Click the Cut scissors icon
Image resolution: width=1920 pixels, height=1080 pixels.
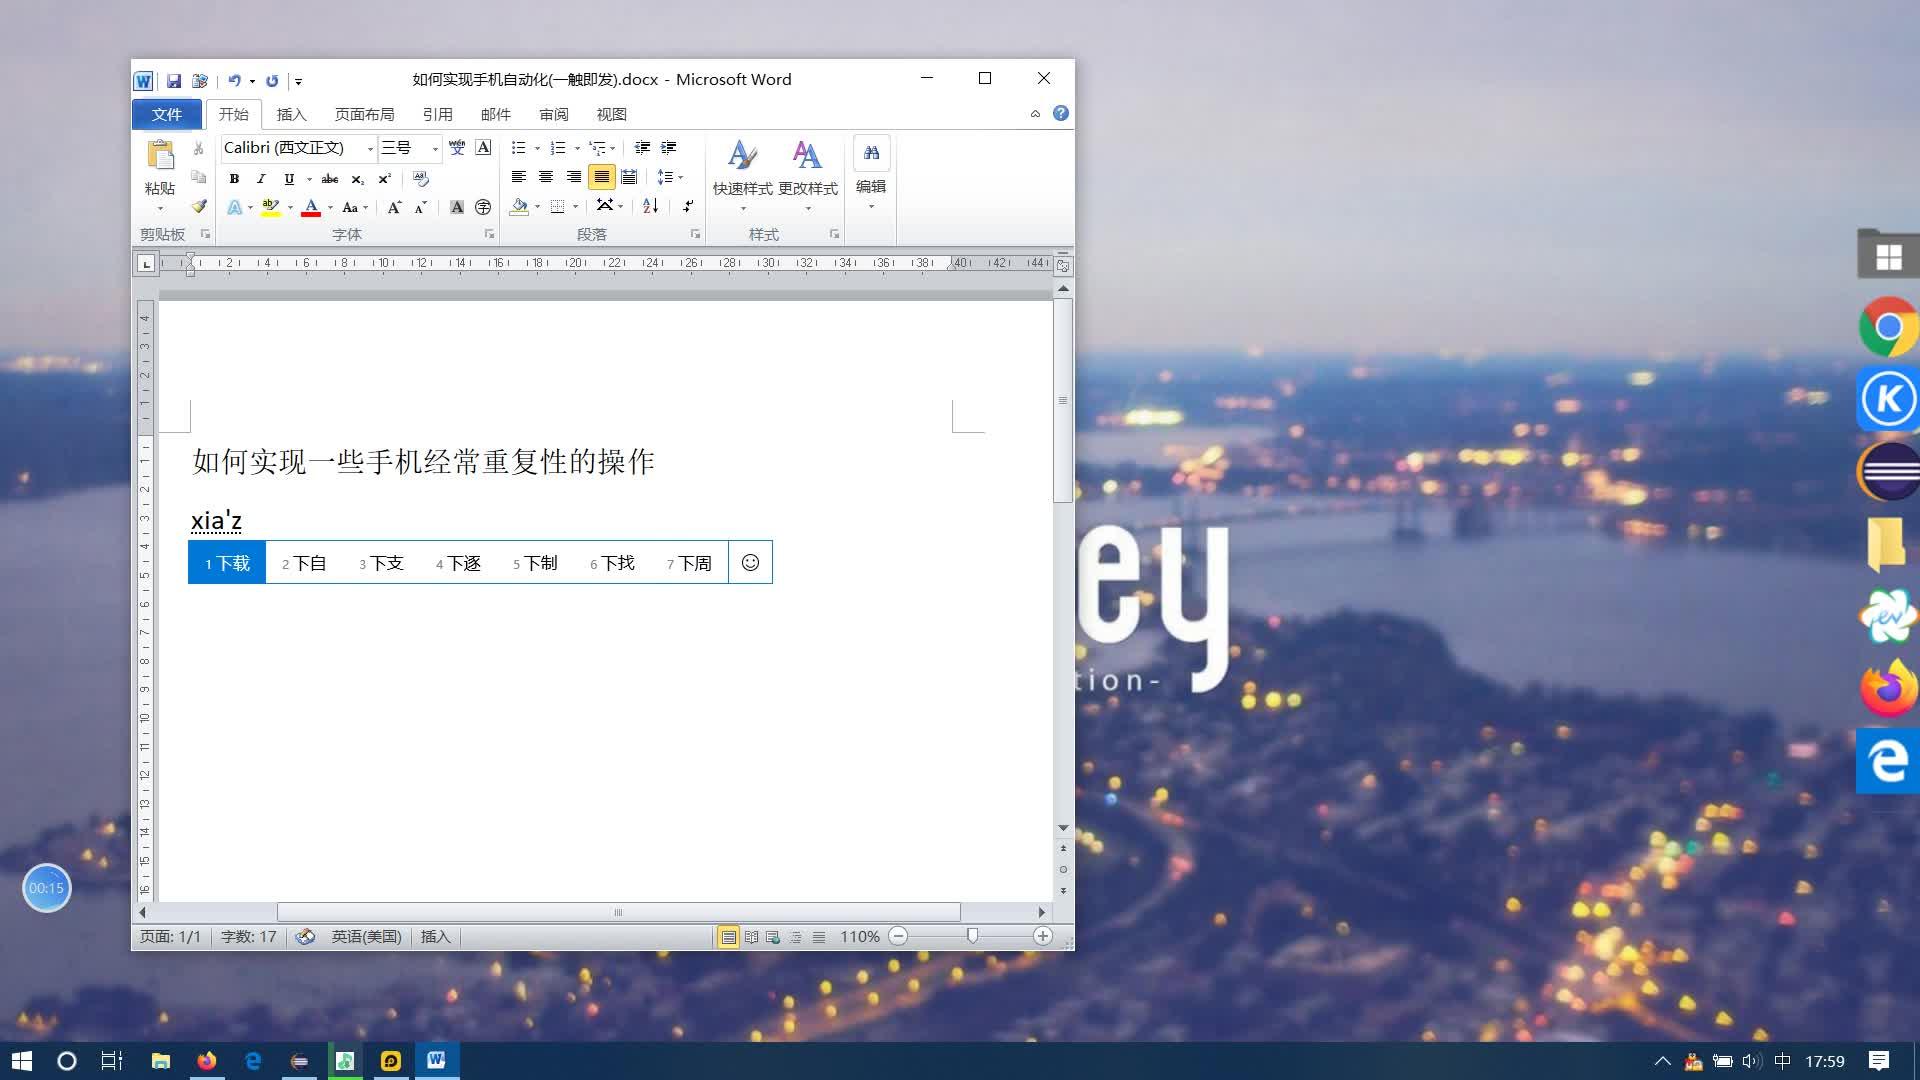pyautogui.click(x=199, y=148)
